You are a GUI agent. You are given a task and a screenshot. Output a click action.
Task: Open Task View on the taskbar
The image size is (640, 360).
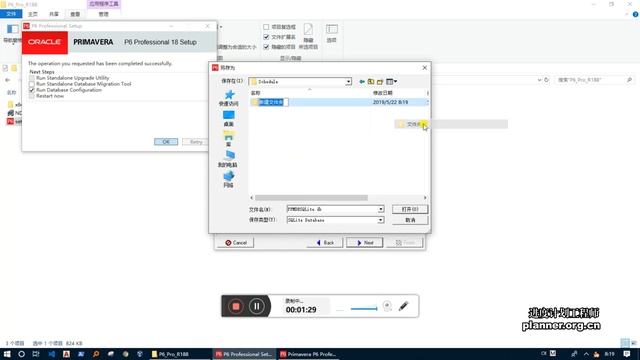[36, 354]
